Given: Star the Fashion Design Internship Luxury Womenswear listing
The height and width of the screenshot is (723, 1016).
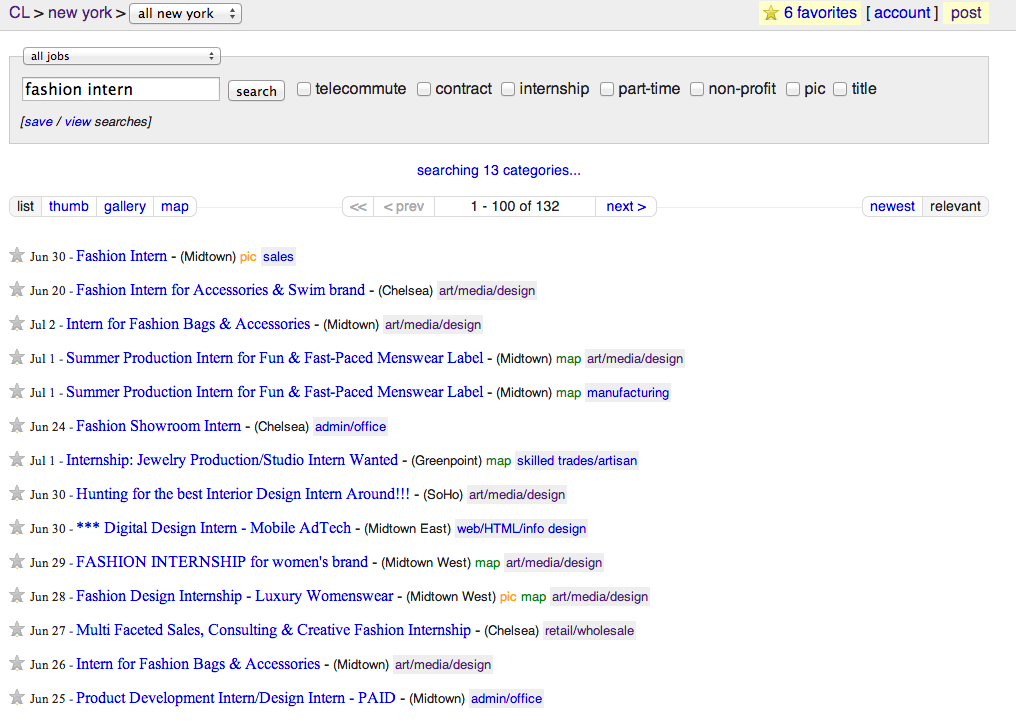Looking at the screenshot, I should [x=16, y=596].
